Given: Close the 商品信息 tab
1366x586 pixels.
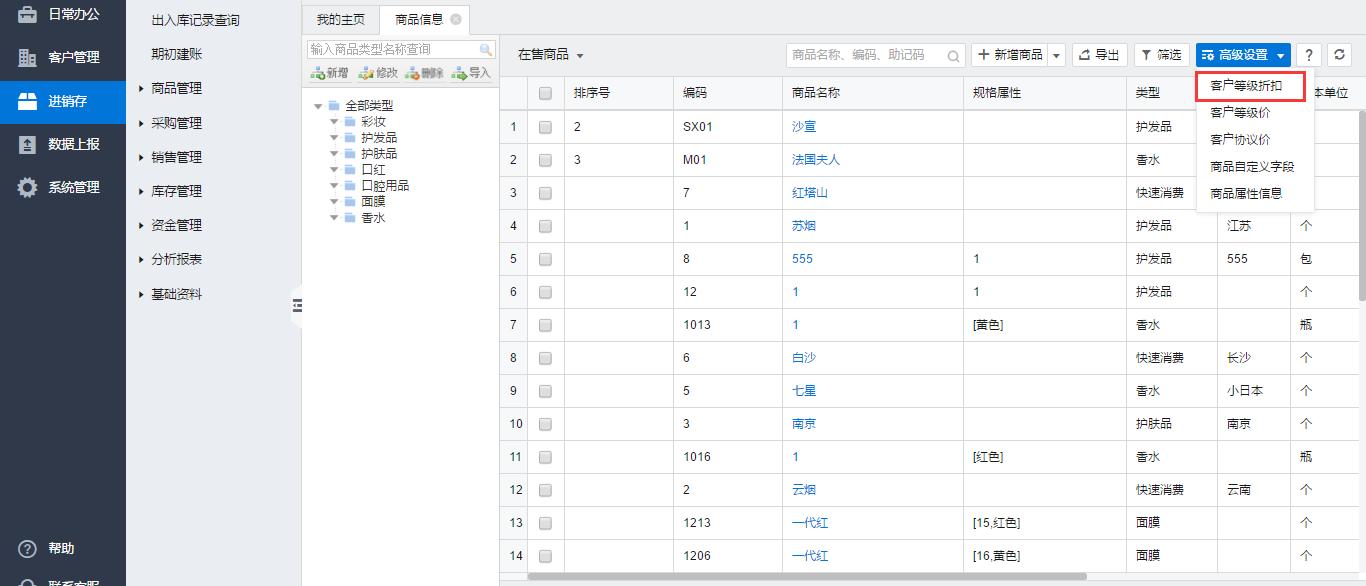Looking at the screenshot, I should click(456, 20).
